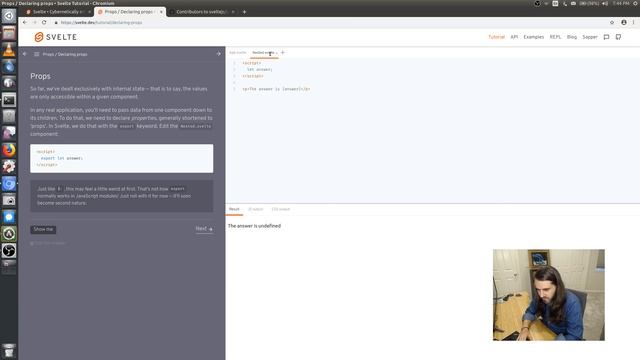Switch to the CSS output tab
Screen dimensions: 640x360
[280, 209]
